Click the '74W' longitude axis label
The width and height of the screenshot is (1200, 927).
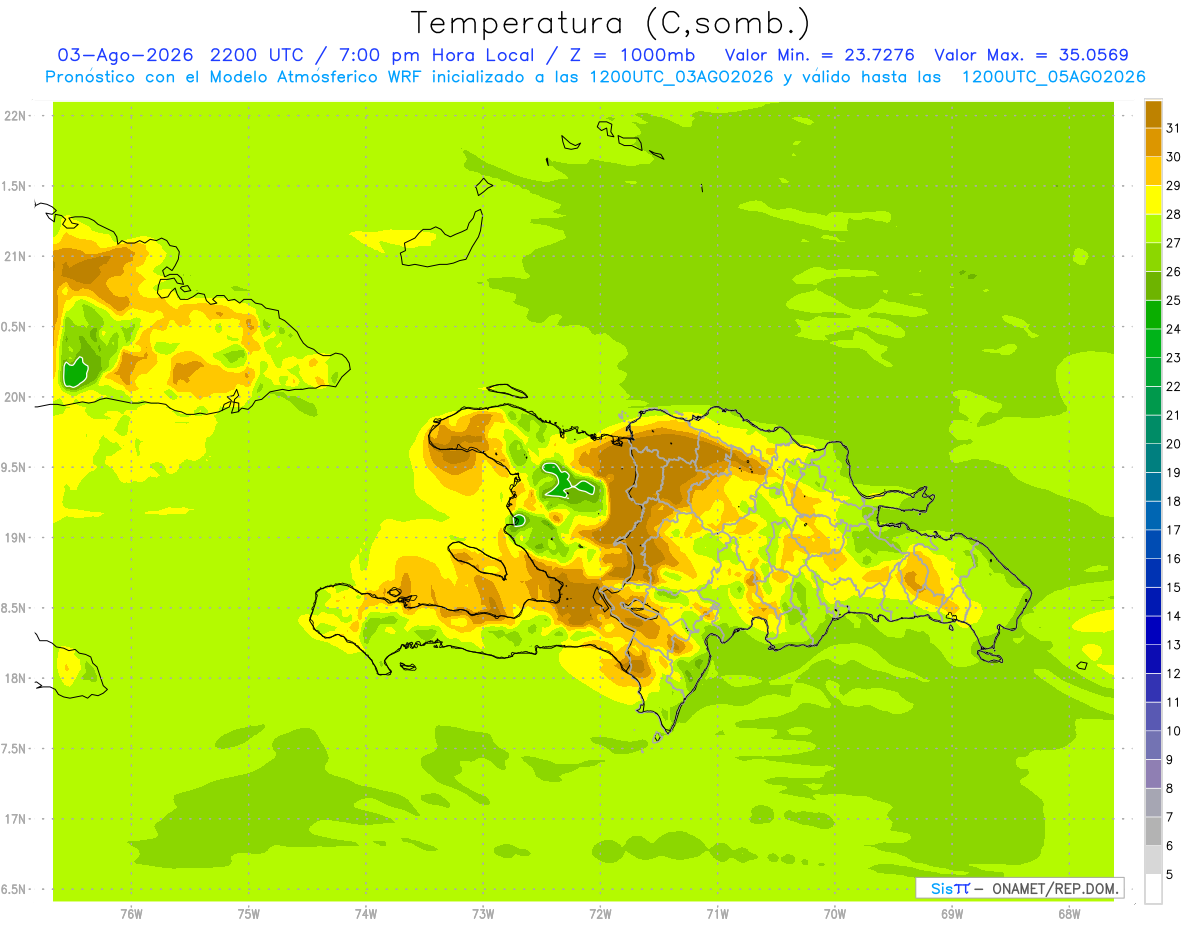pos(366,914)
